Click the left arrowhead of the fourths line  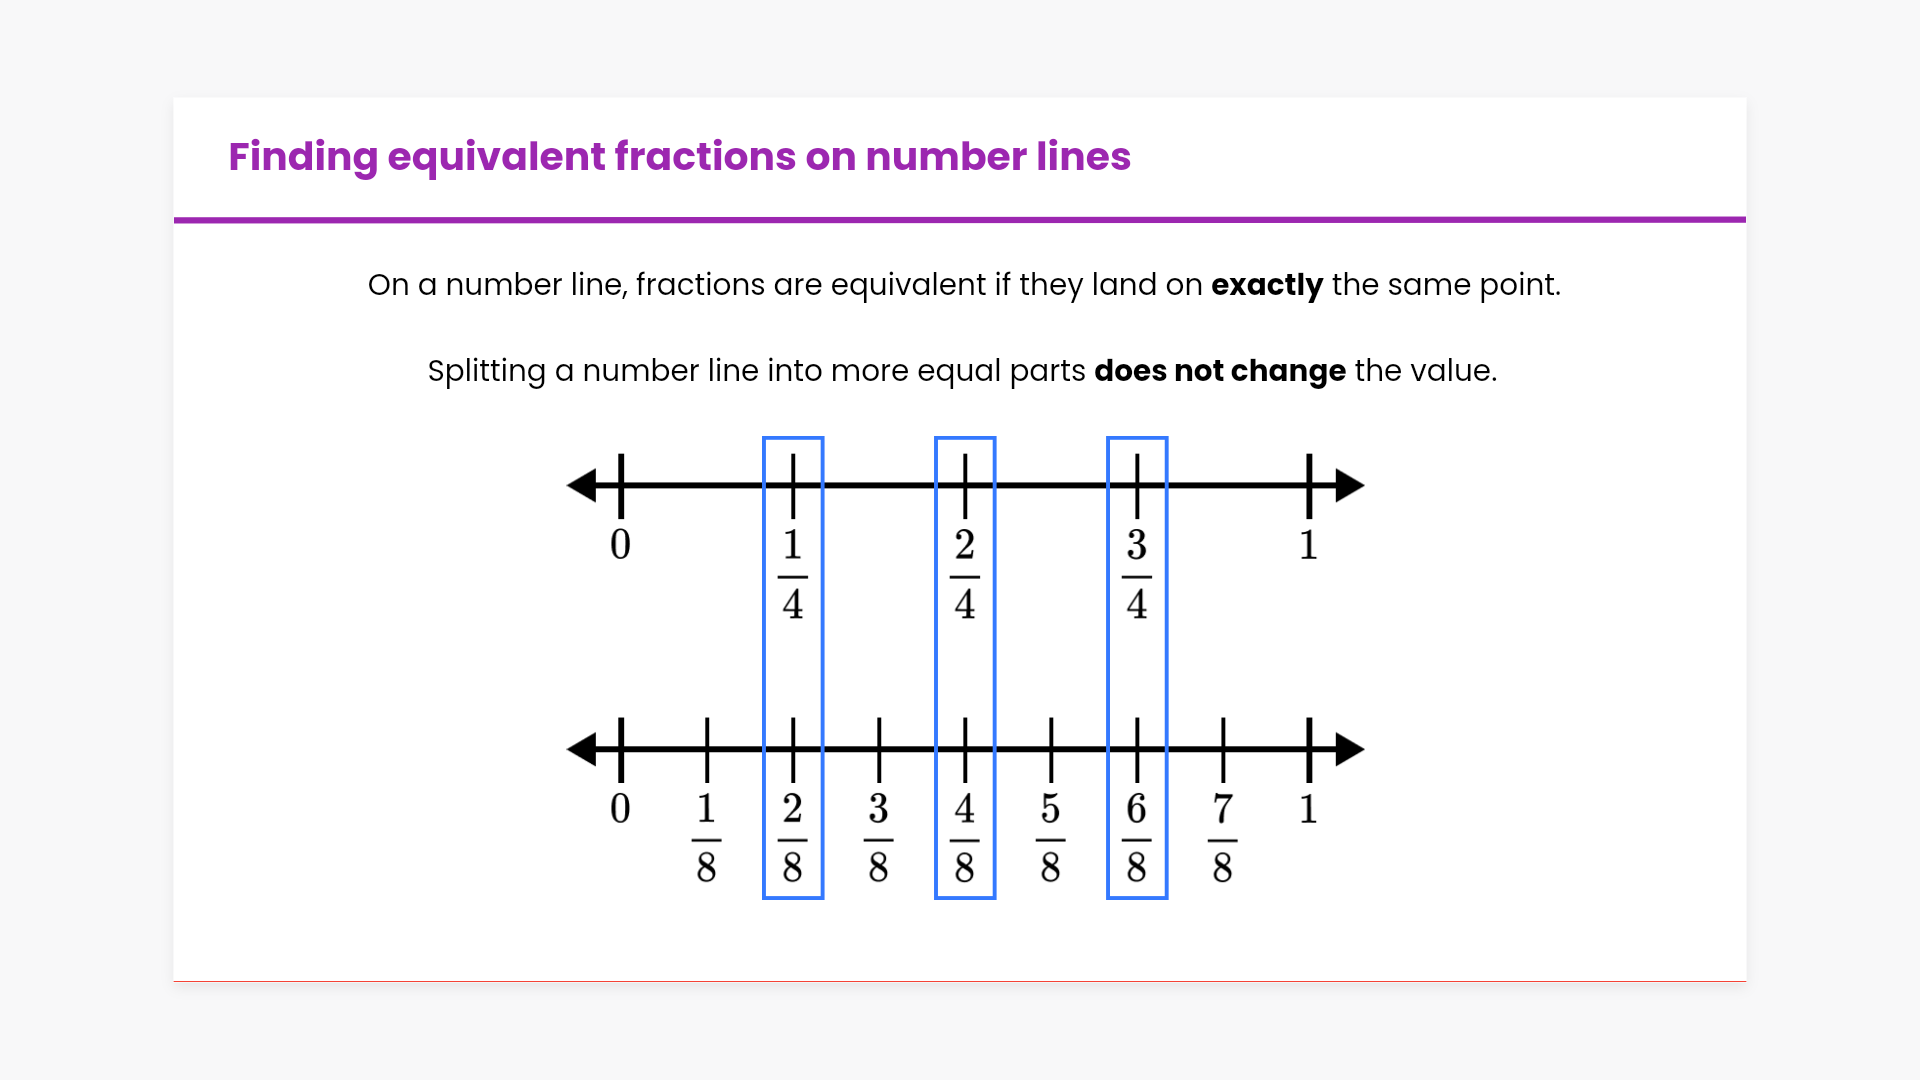click(582, 486)
